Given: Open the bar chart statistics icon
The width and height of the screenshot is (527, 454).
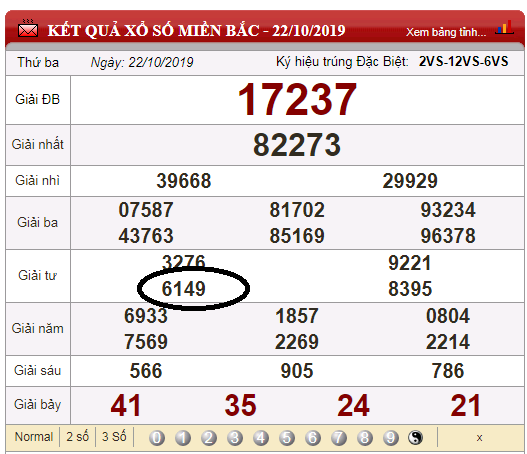Looking at the screenshot, I should pos(505,28).
